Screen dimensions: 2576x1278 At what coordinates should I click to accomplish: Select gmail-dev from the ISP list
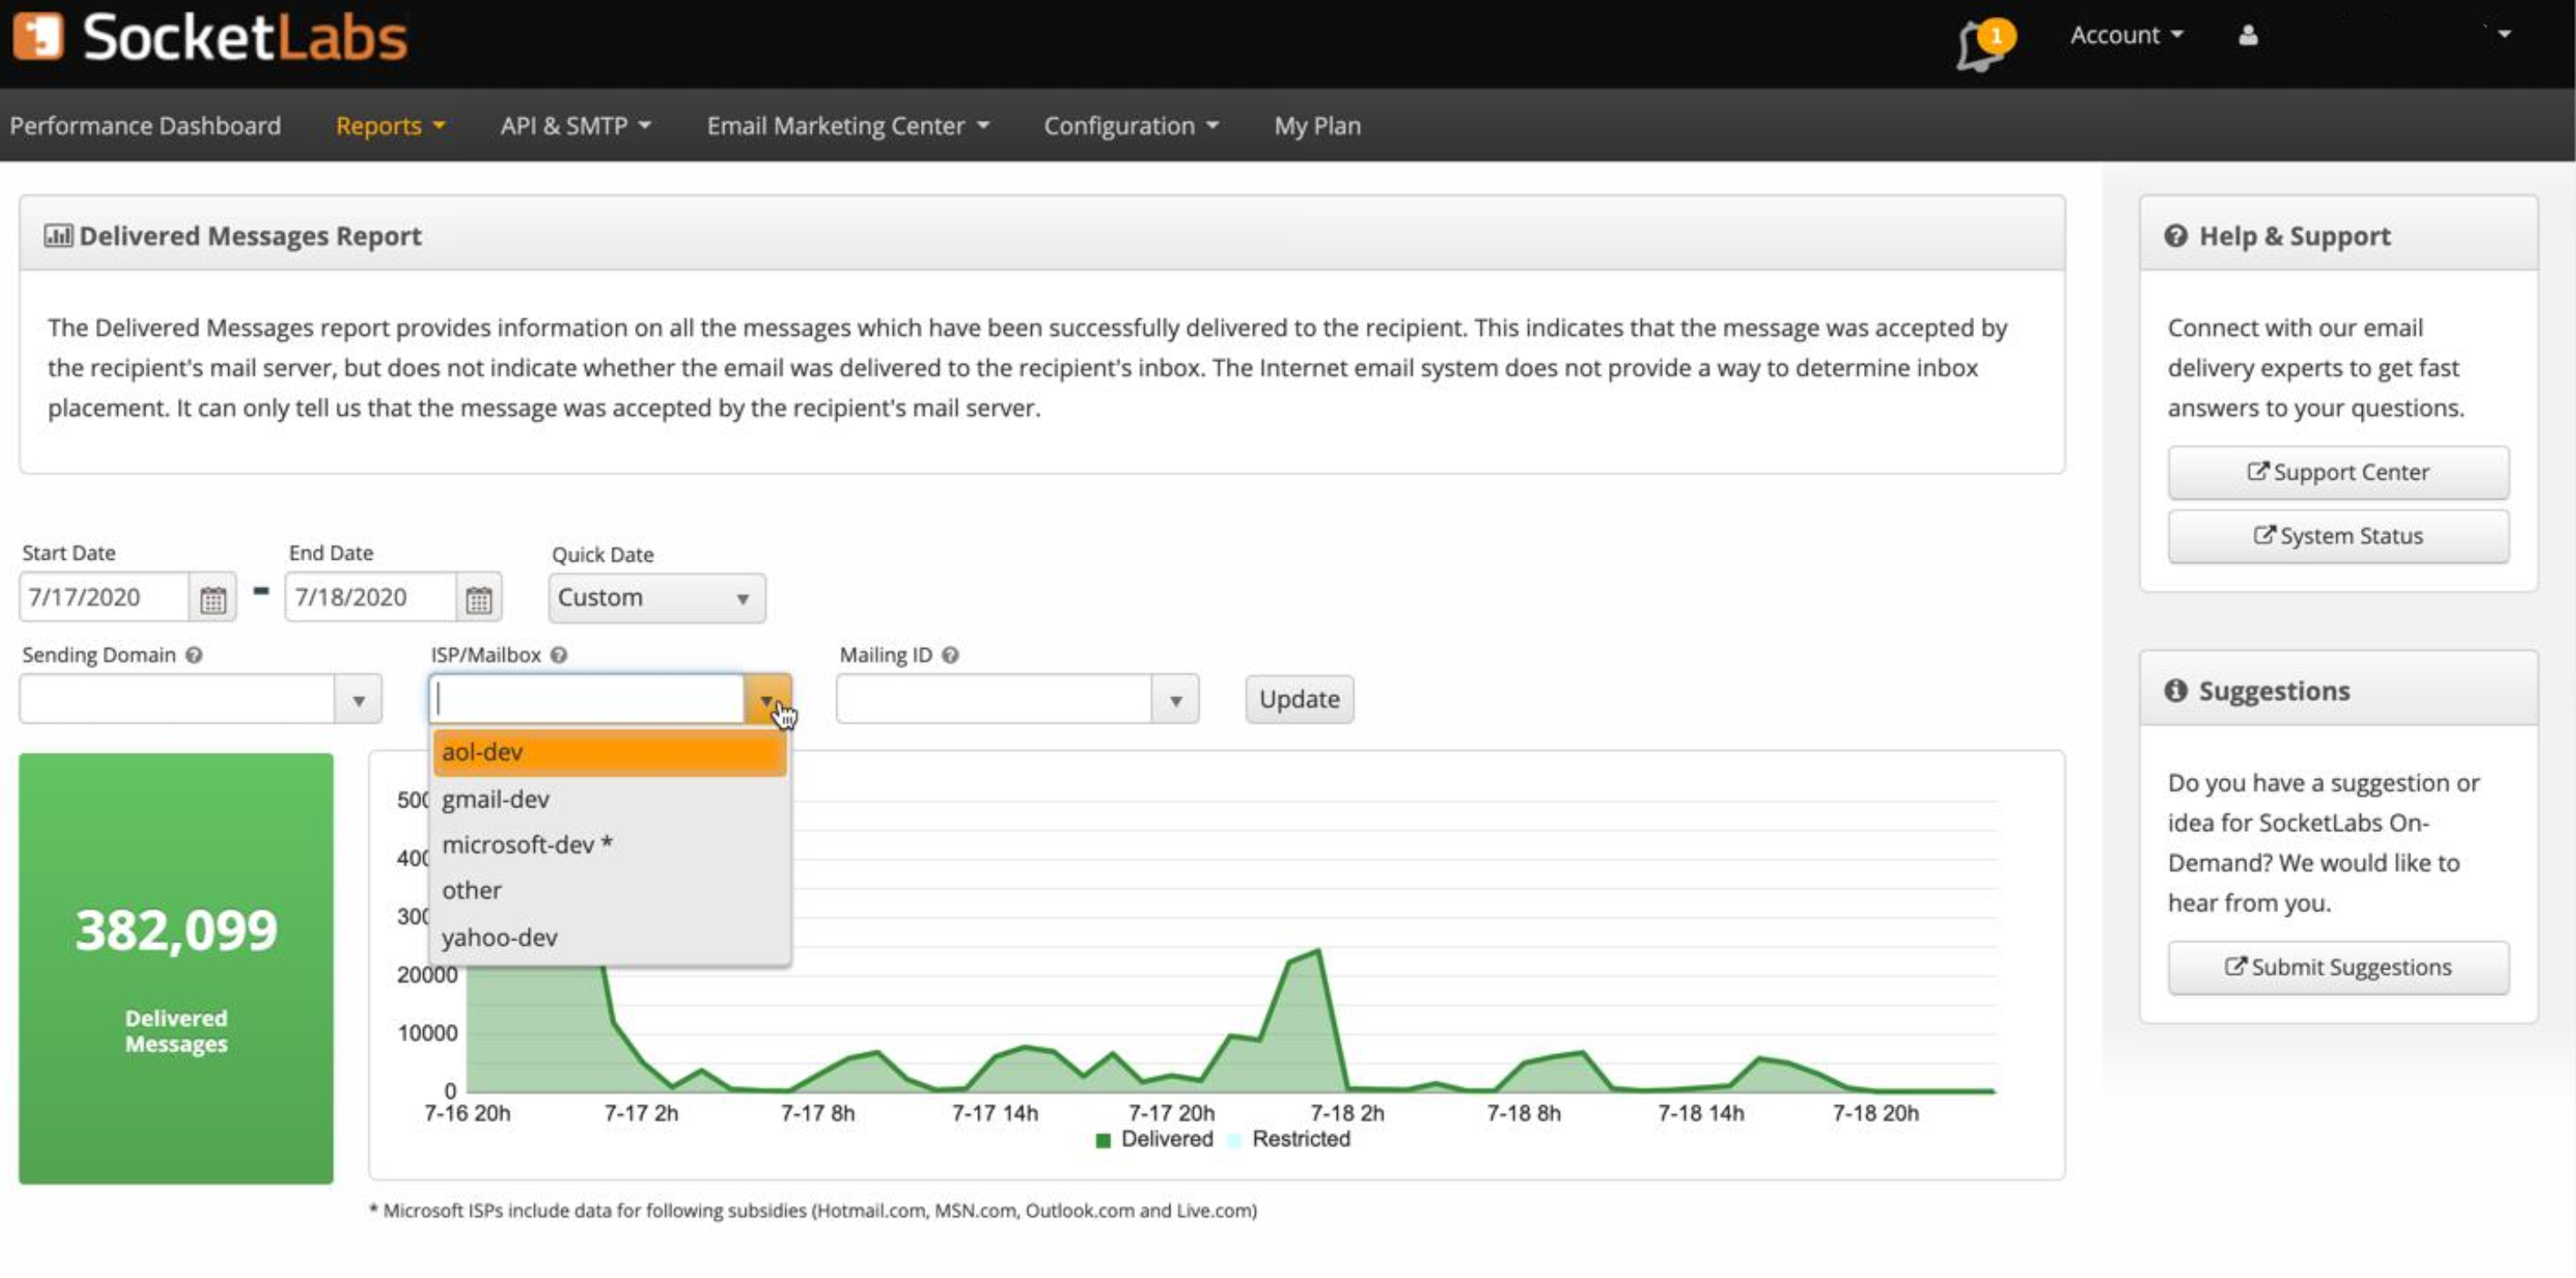610,799
